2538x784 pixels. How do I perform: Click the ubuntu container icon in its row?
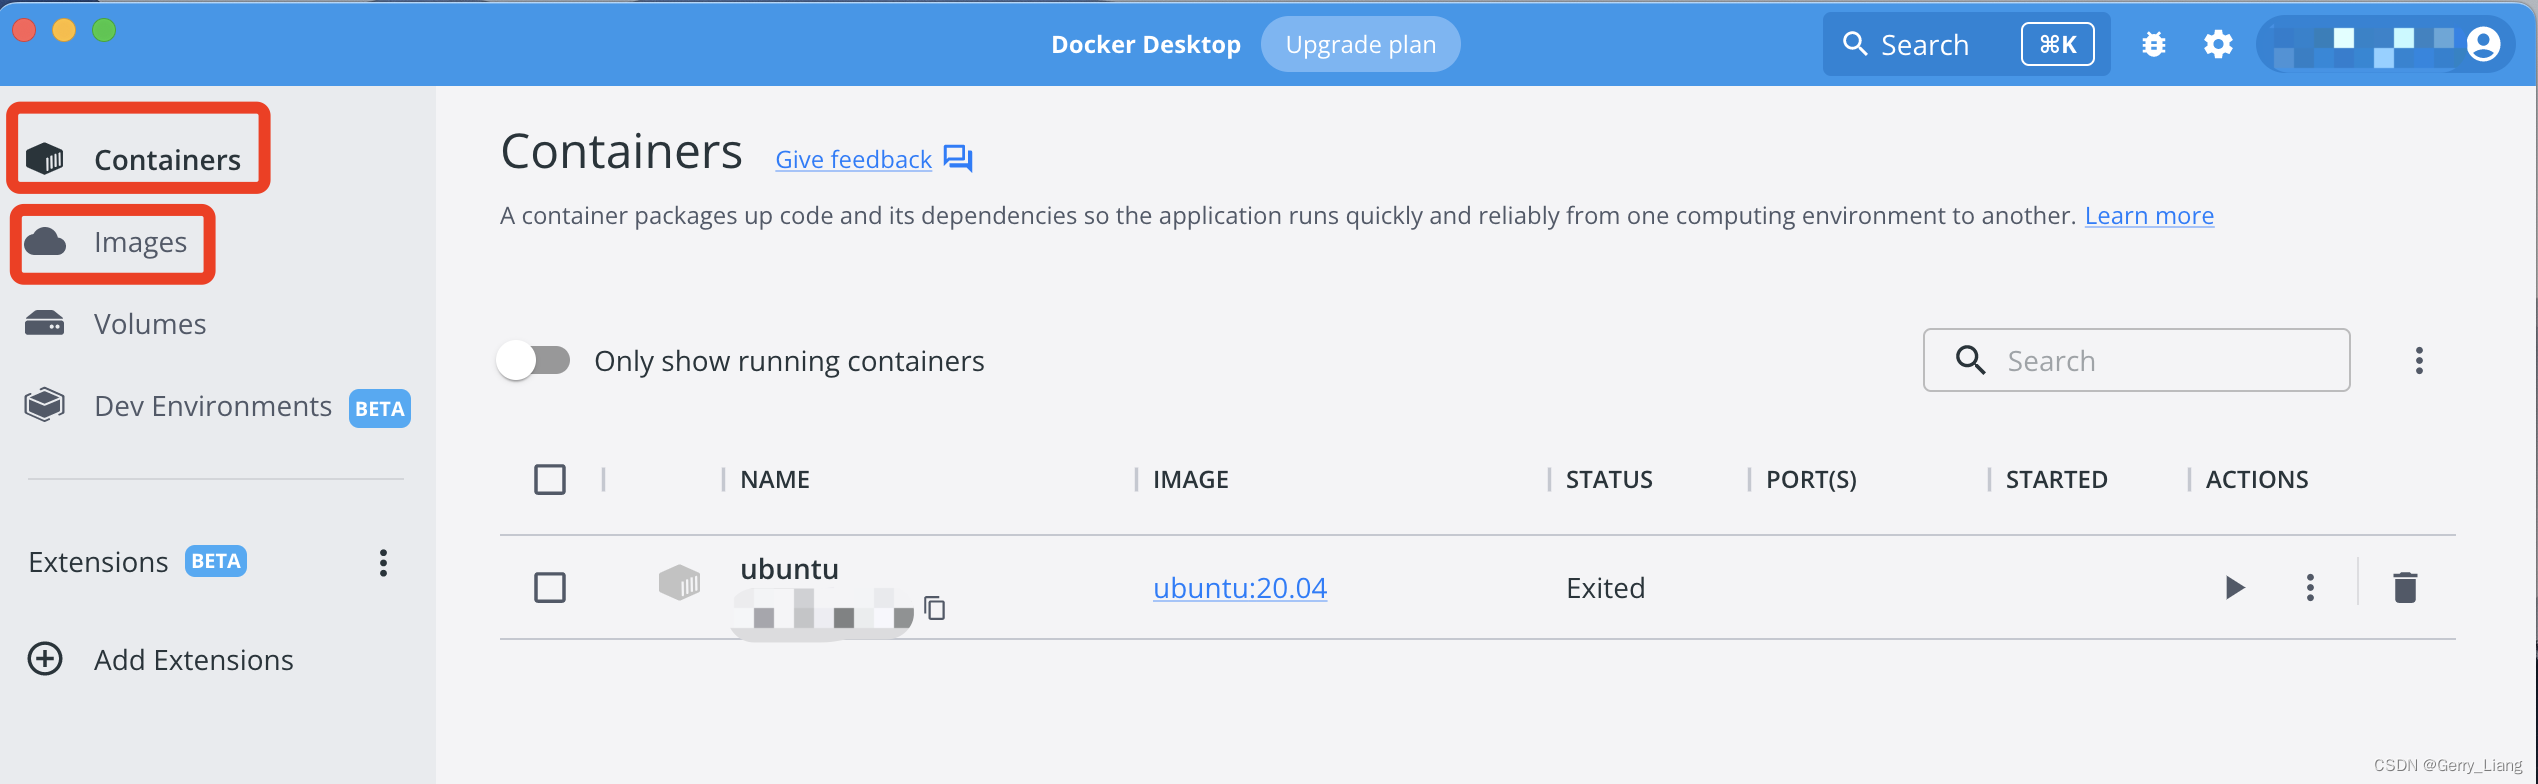(x=680, y=582)
